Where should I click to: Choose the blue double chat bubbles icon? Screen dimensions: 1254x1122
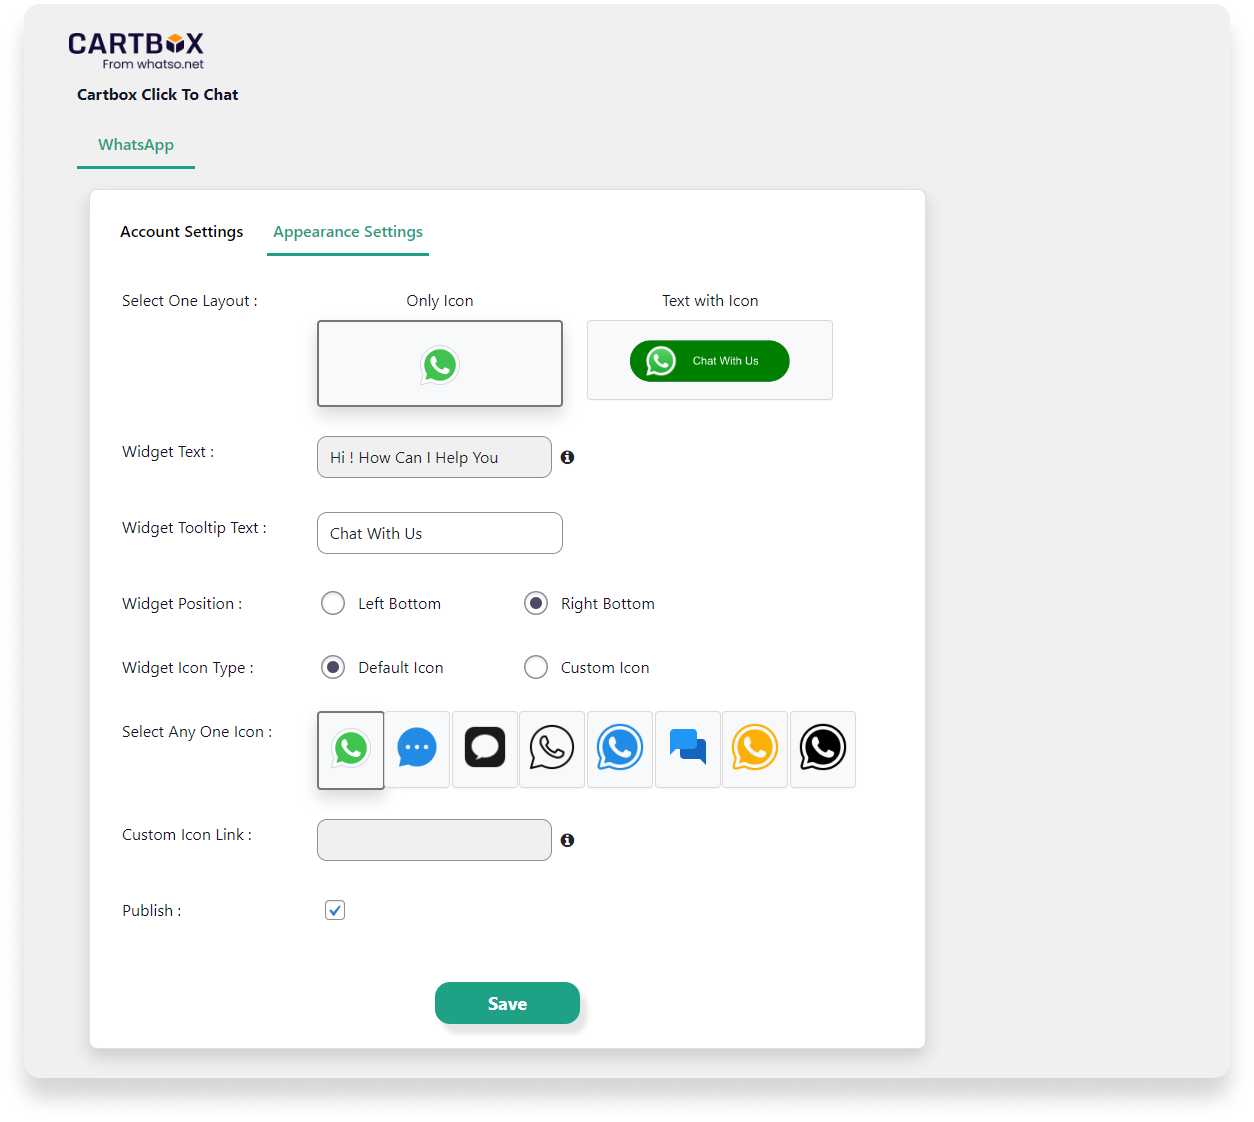688,749
